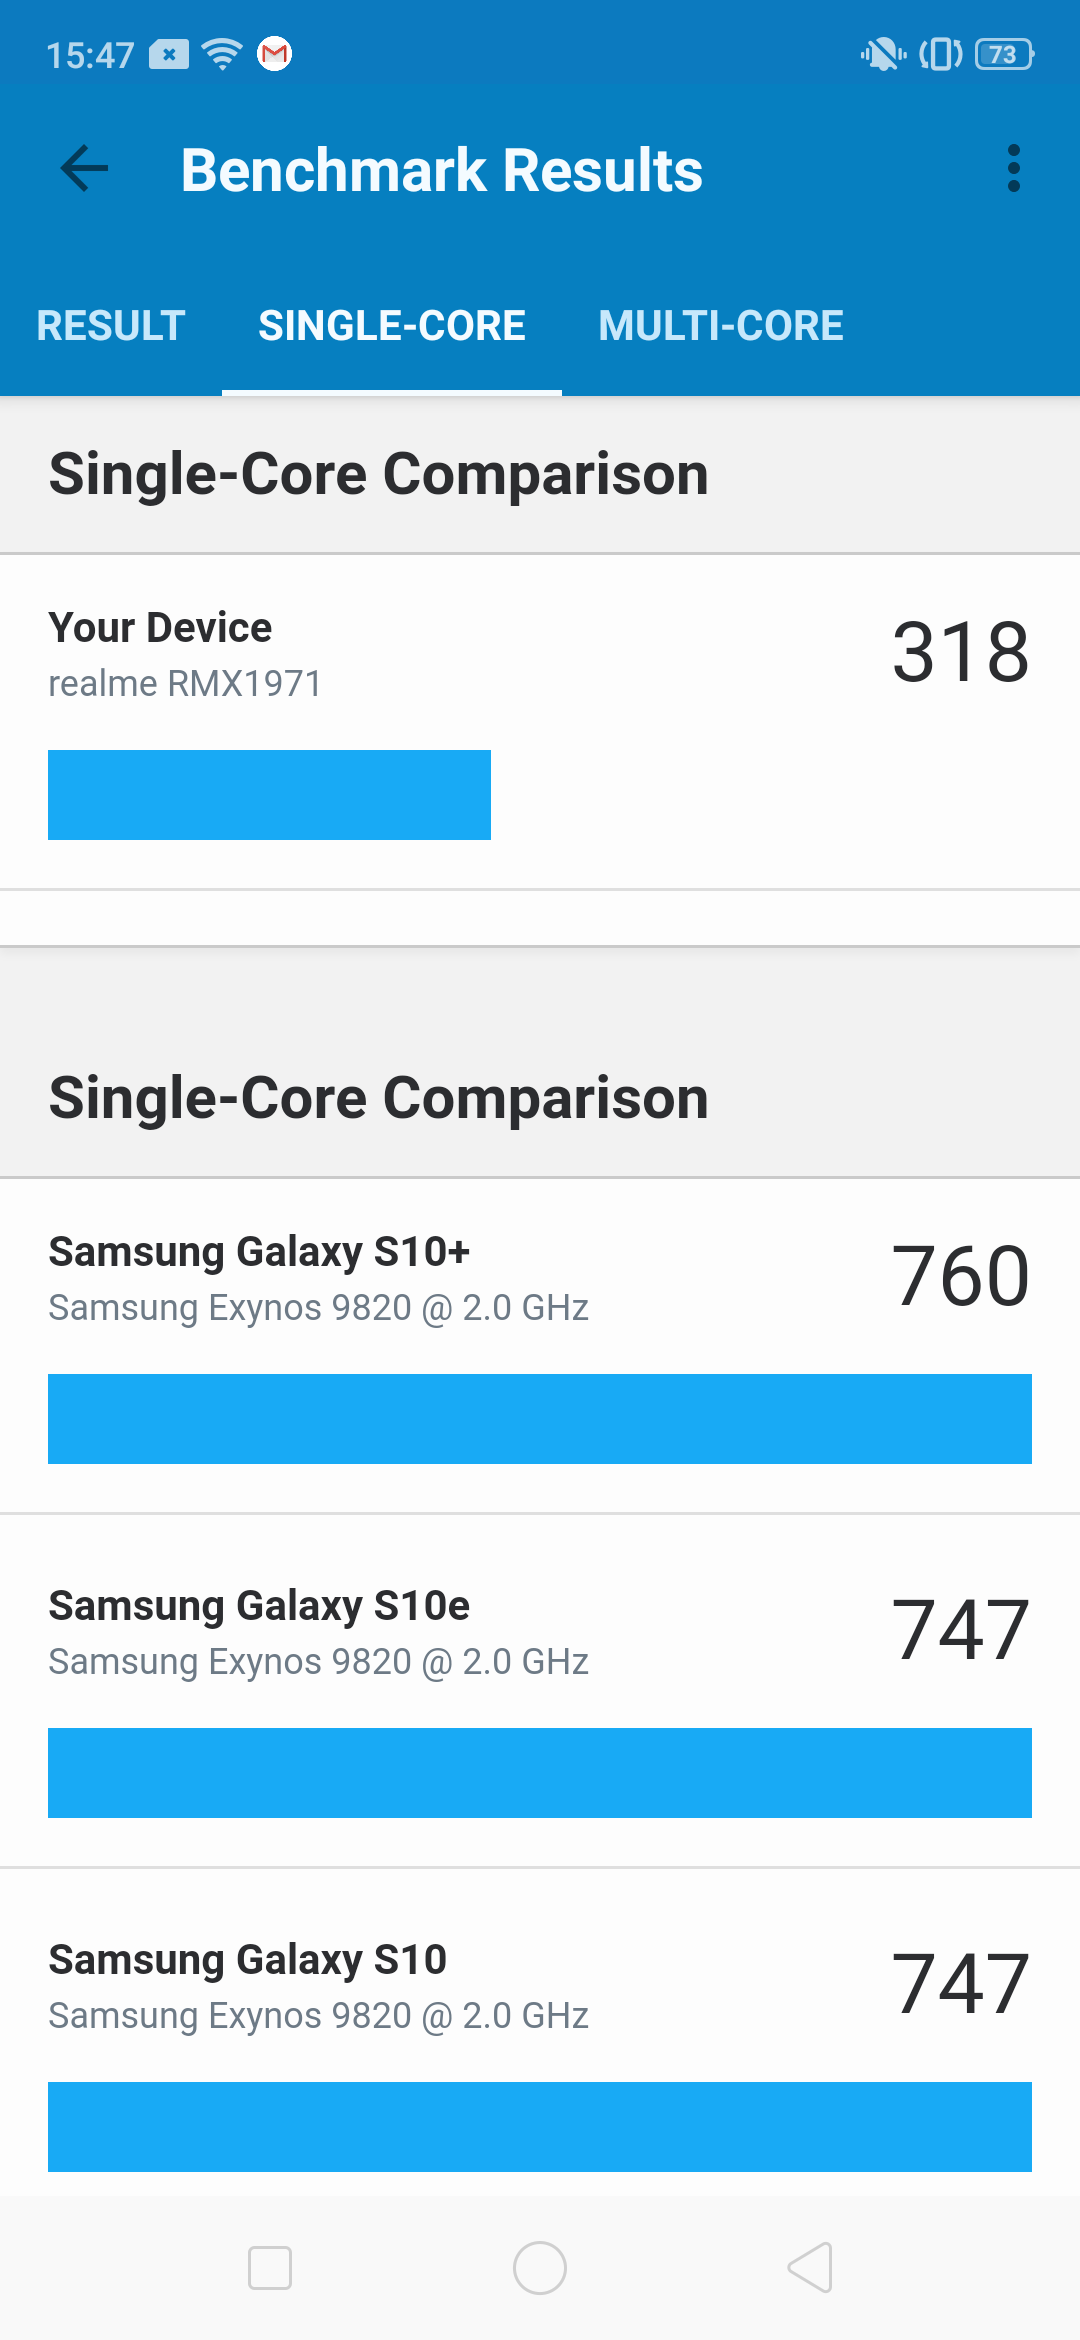Tap the Gmail notification icon

[274, 53]
